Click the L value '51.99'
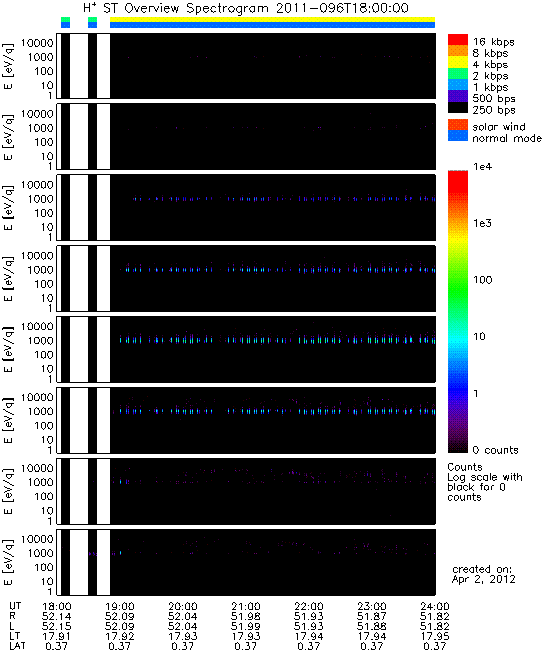 (246, 626)
